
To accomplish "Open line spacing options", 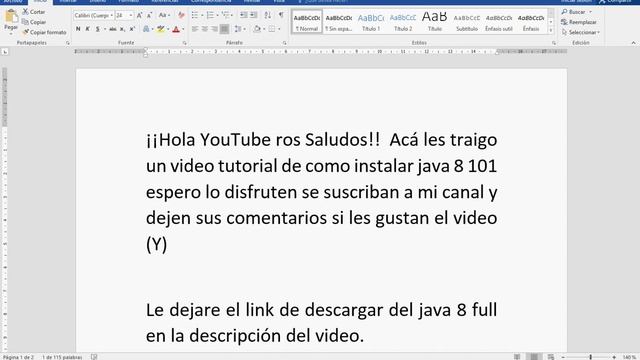I will point(239,29).
